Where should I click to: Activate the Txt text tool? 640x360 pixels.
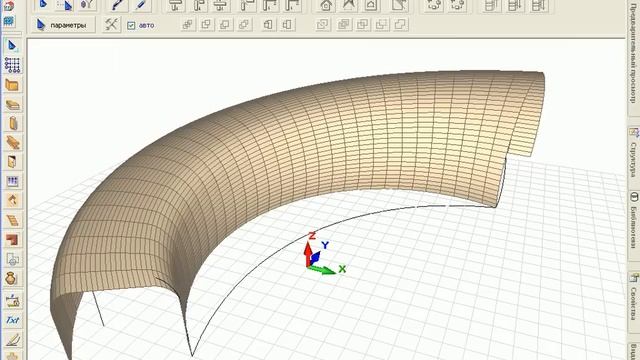12,320
